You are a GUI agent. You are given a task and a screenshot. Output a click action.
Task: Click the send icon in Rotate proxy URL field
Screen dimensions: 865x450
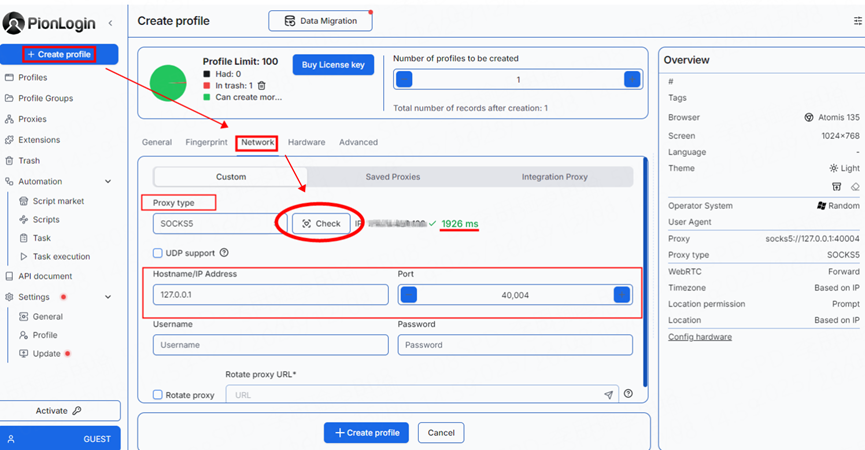(x=608, y=395)
